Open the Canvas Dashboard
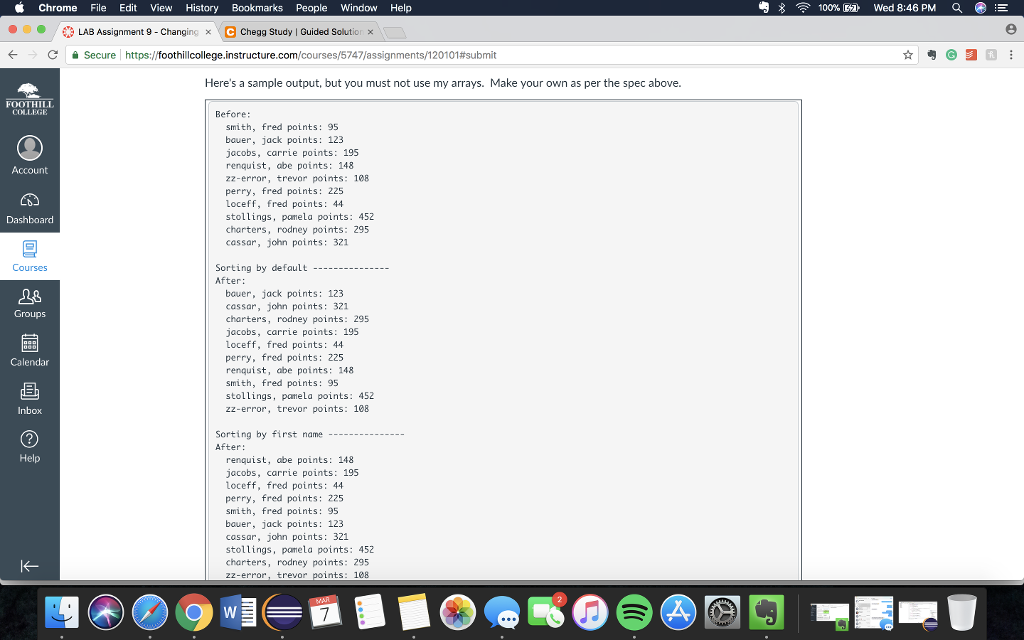1024x640 pixels. 29,208
